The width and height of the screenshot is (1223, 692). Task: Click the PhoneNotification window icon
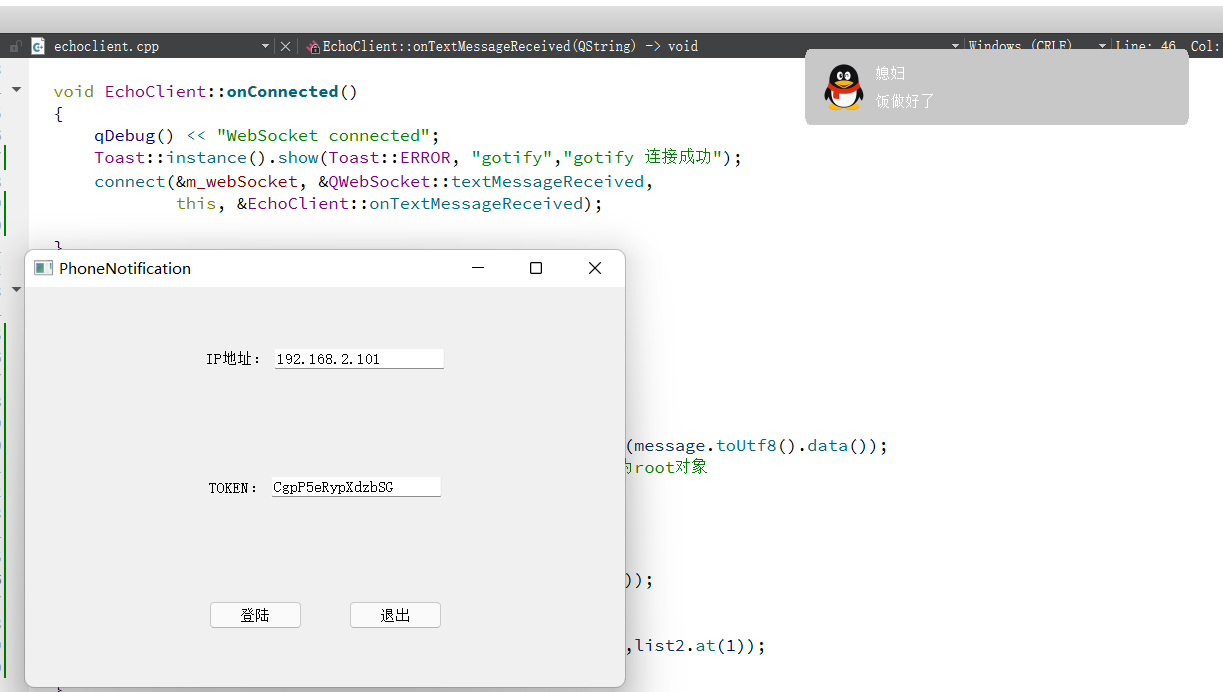pyautogui.click(x=43, y=268)
